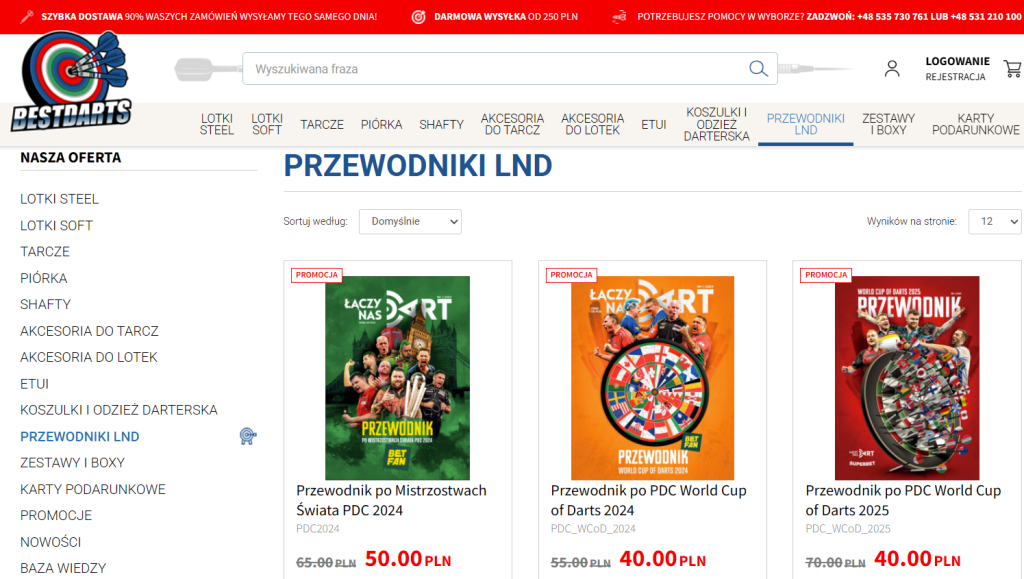The image size is (1024, 579).
Task: Click the free shipping target icon
Action: click(x=419, y=17)
